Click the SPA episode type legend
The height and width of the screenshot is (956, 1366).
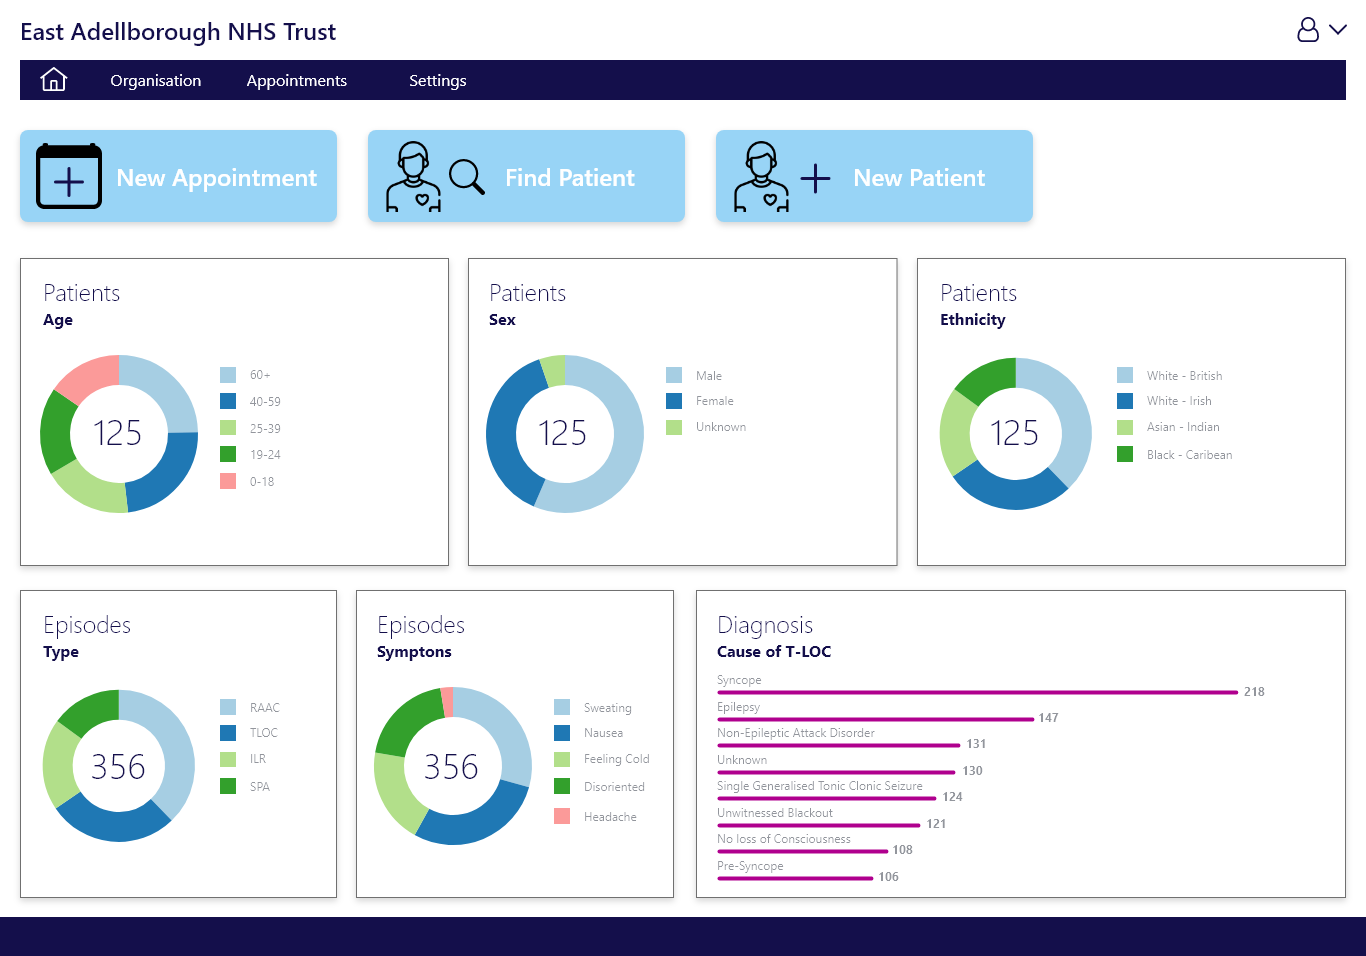point(245,786)
